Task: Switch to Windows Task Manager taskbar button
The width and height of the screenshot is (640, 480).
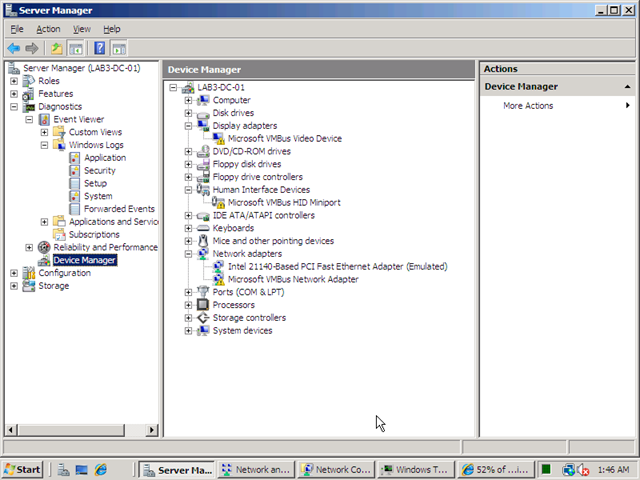Action: tap(416, 470)
